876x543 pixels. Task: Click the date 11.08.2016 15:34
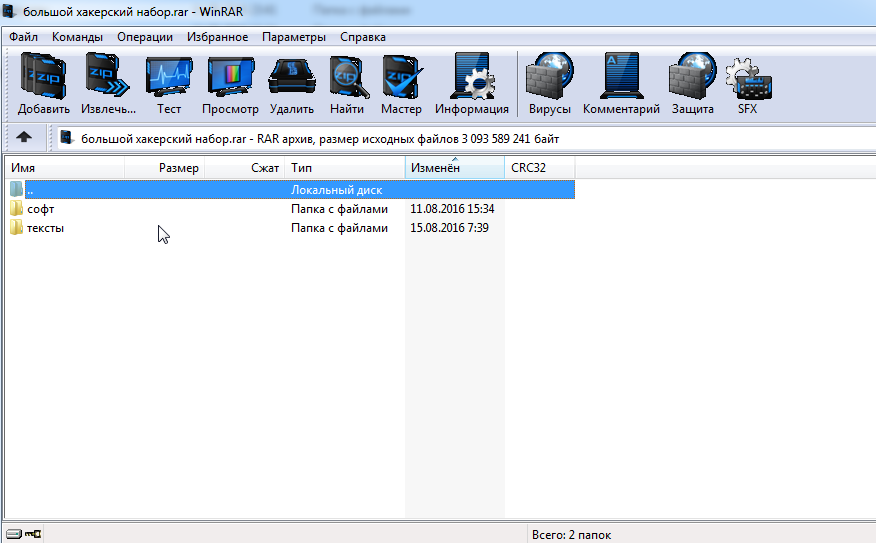[x=452, y=209]
